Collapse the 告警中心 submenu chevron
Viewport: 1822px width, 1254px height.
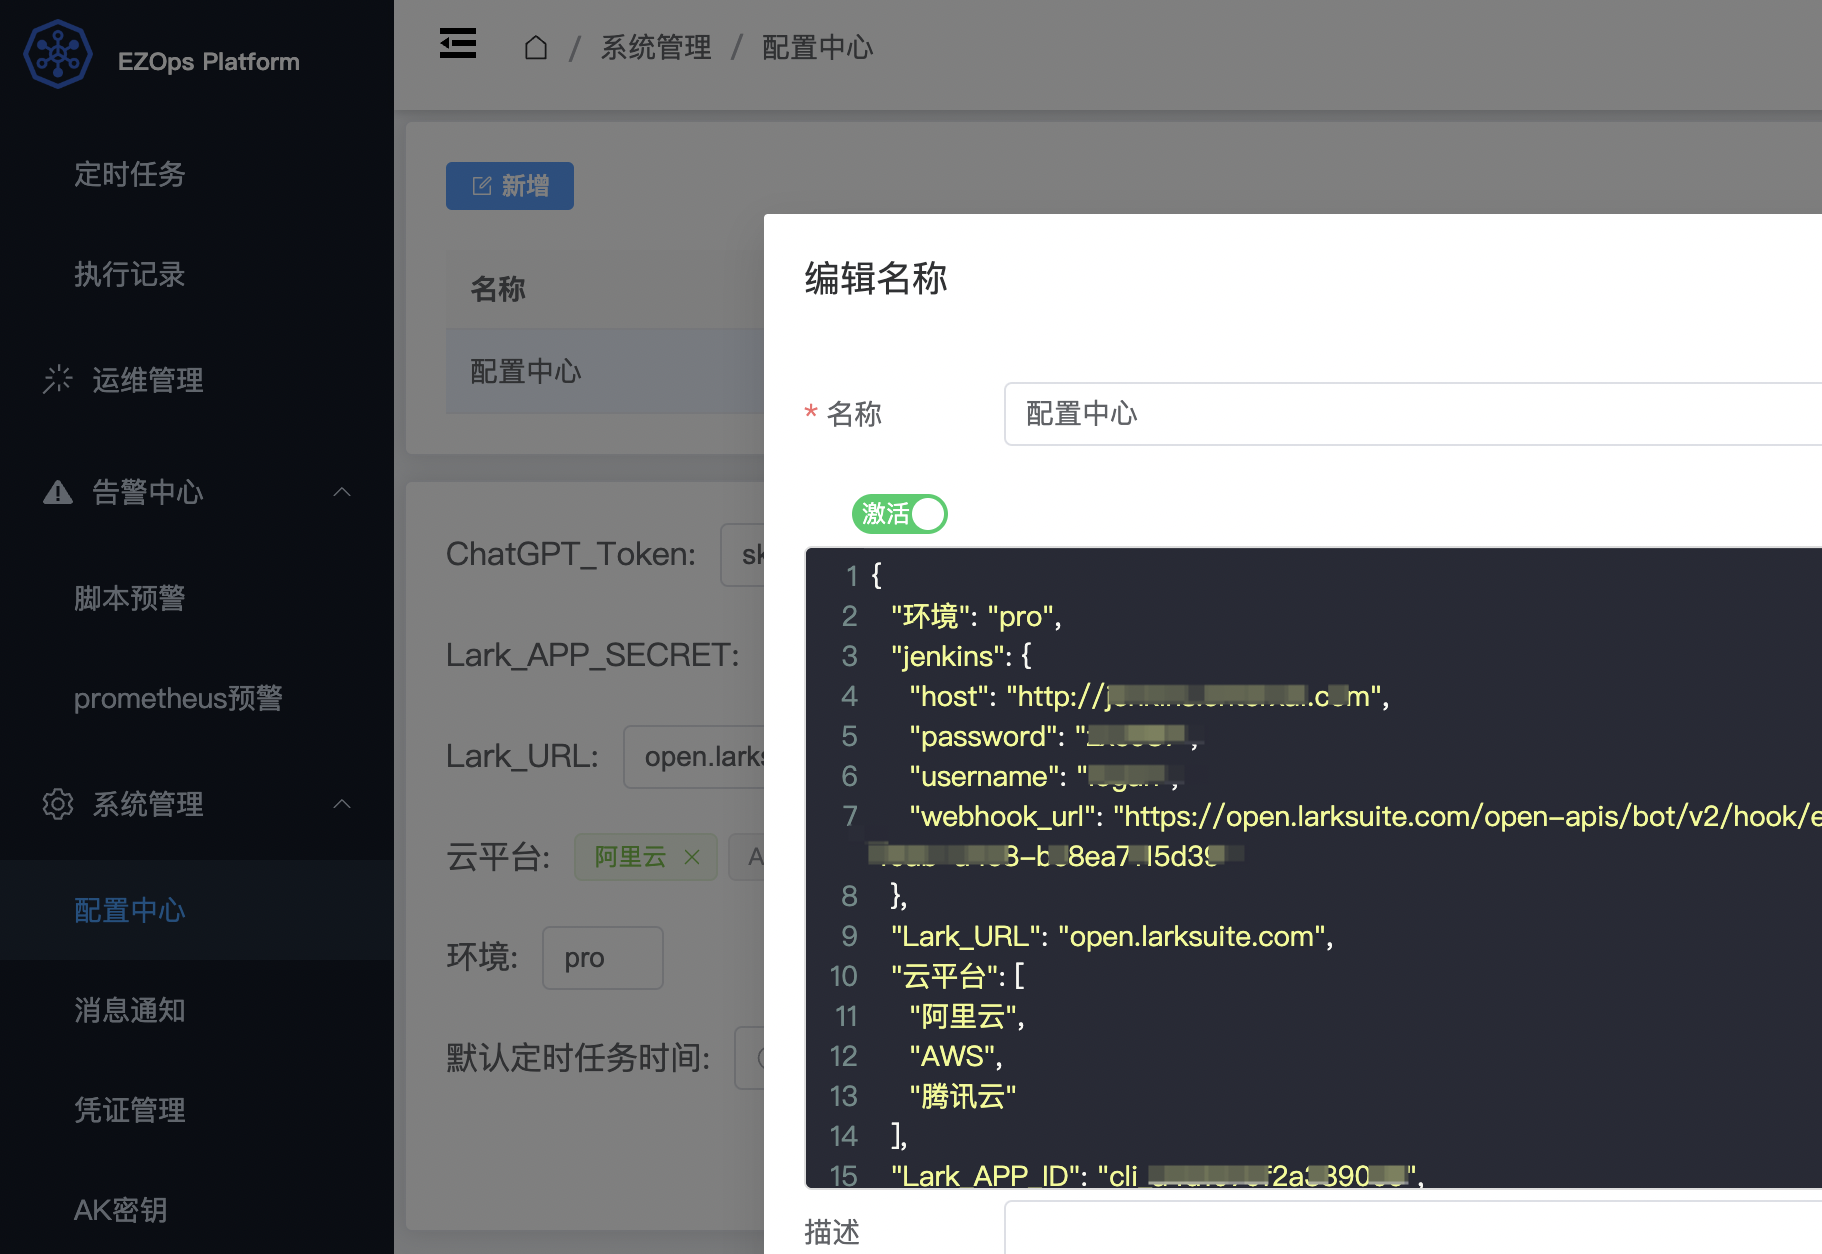tap(342, 492)
